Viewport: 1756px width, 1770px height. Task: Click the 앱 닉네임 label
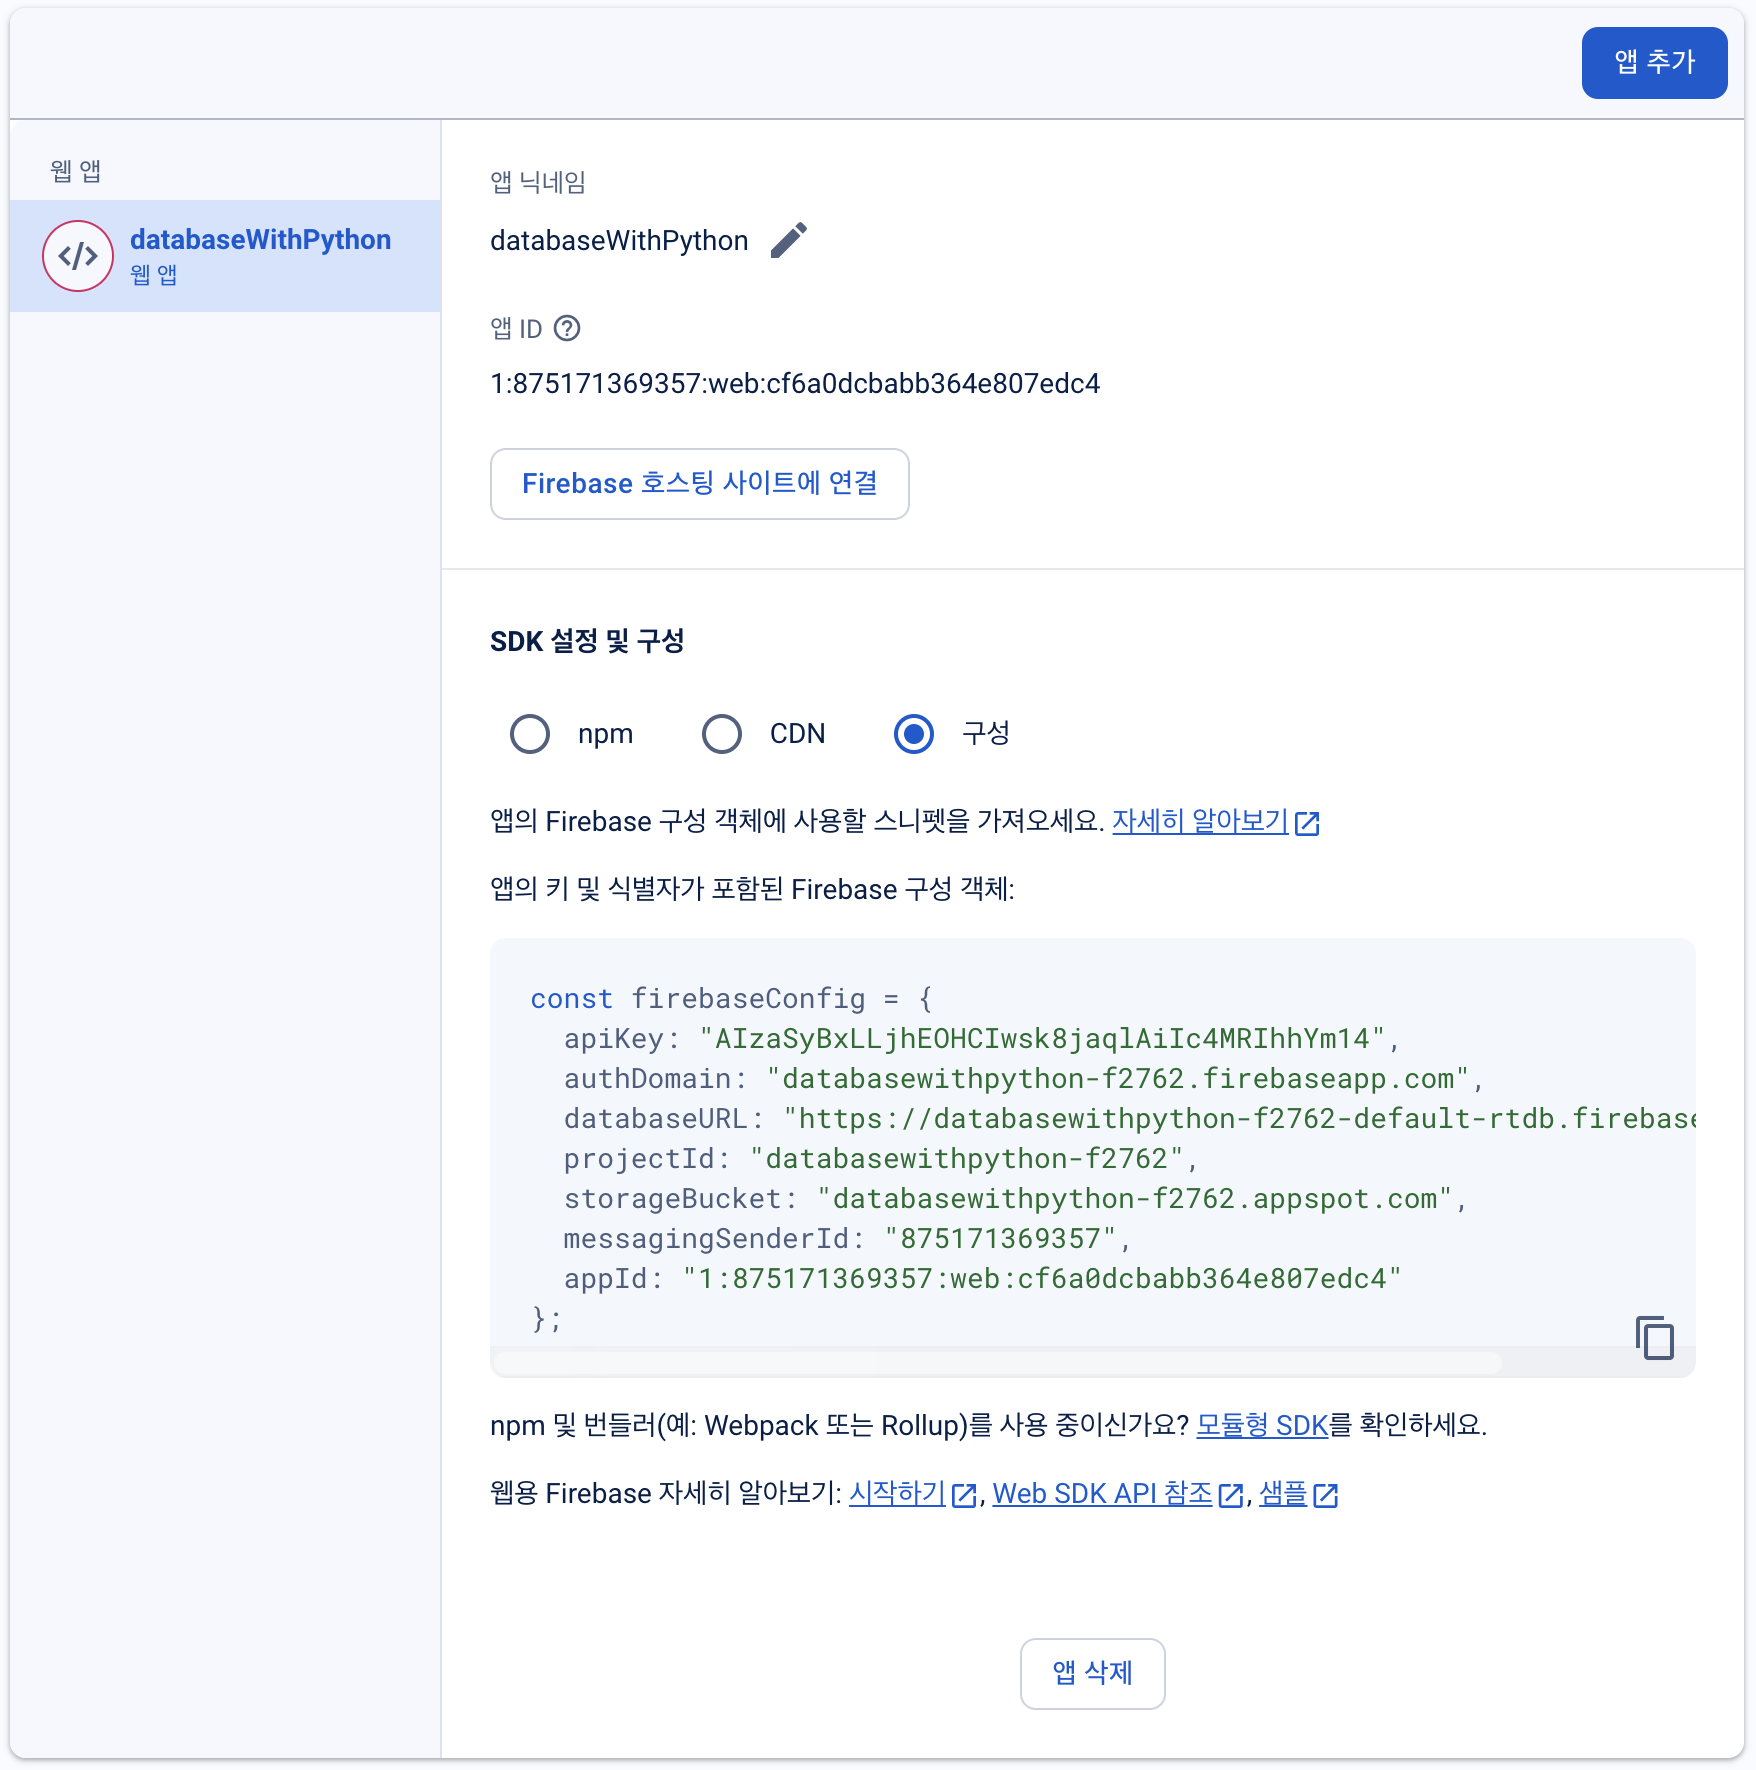pos(538,182)
